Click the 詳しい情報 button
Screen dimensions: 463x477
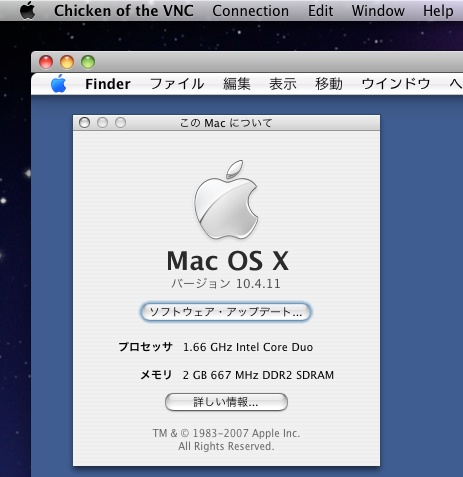pos(226,402)
